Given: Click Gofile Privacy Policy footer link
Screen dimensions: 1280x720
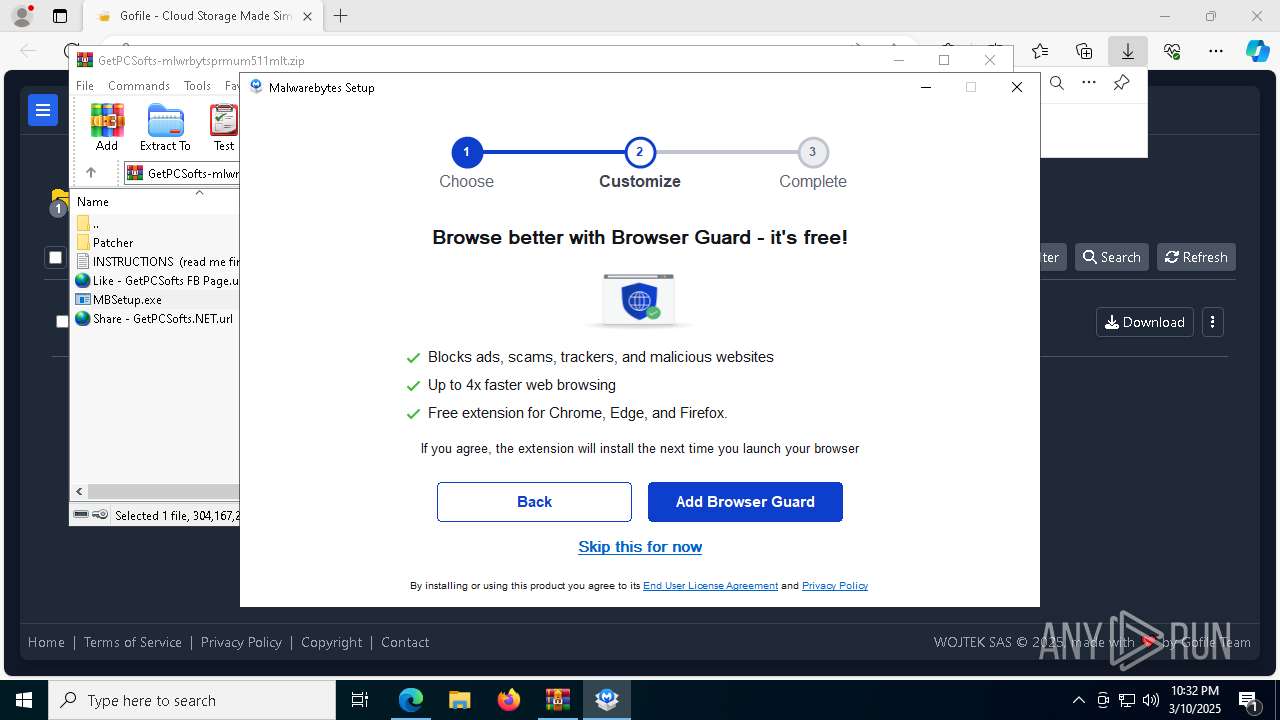Looking at the screenshot, I should (241, 642).
